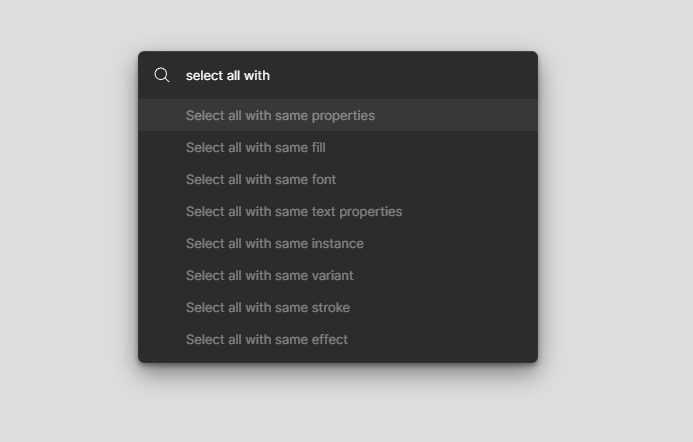693x442 pixels.
Task: Click the magnifying glass search icon
Action: tap(162, 75)
